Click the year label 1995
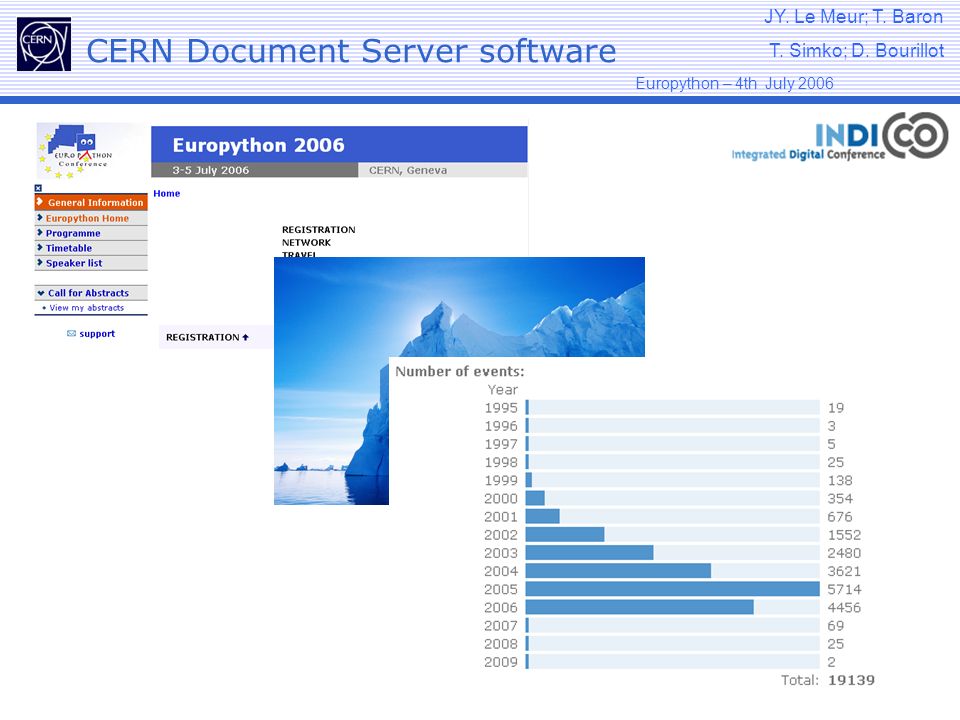 coord(501,408)
